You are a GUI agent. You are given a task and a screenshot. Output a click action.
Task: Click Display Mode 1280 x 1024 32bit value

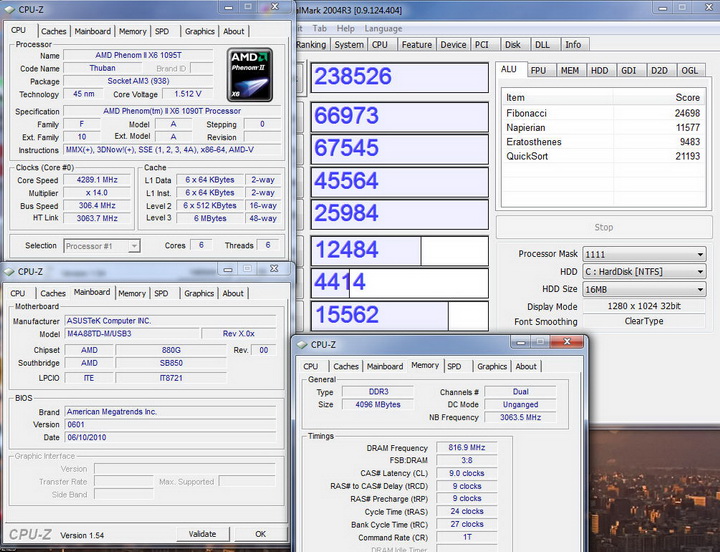(x=644, y=306)
